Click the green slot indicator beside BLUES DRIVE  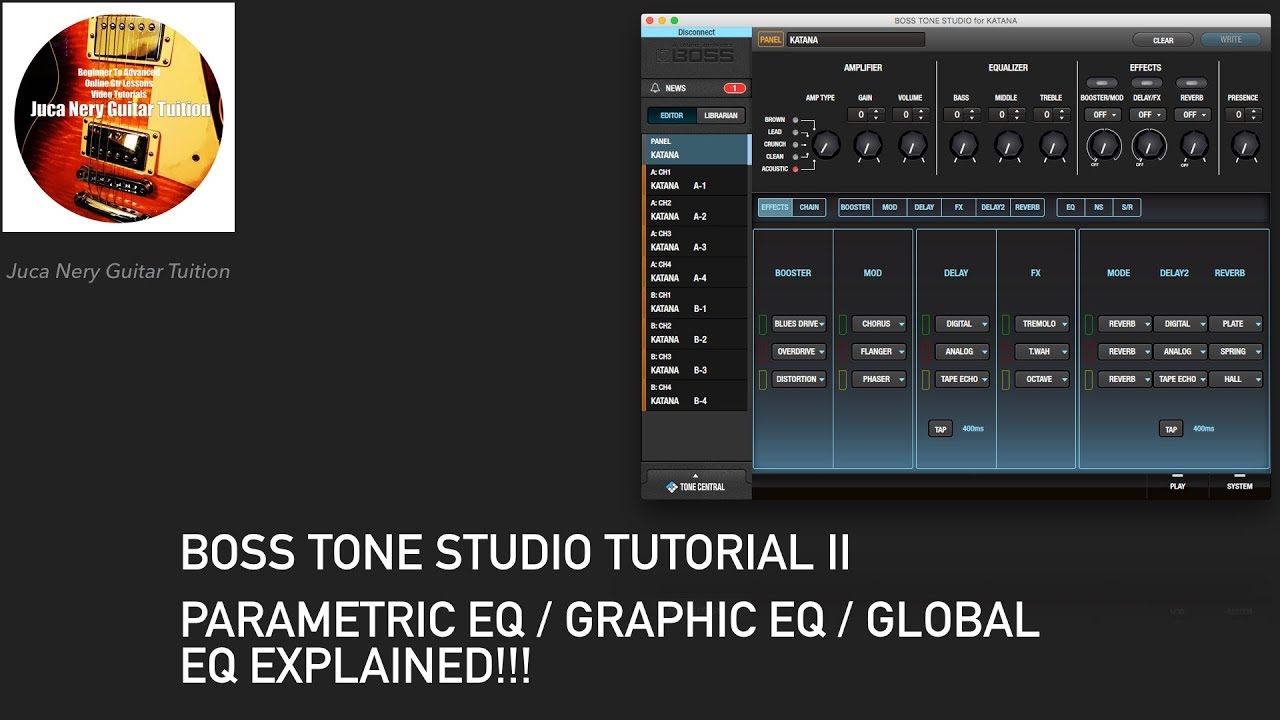(x=762, y=324)
